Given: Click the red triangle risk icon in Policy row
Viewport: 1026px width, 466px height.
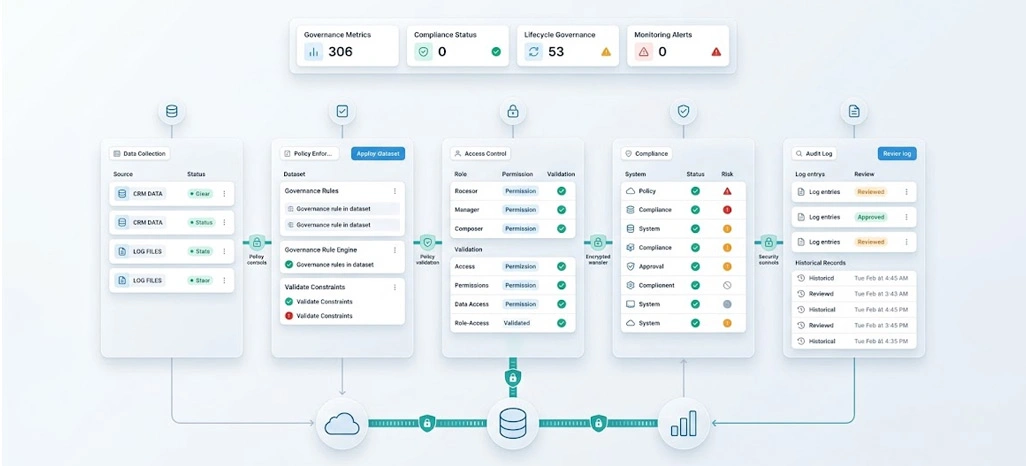Looking at the screenshot, I should coord(727,191).
